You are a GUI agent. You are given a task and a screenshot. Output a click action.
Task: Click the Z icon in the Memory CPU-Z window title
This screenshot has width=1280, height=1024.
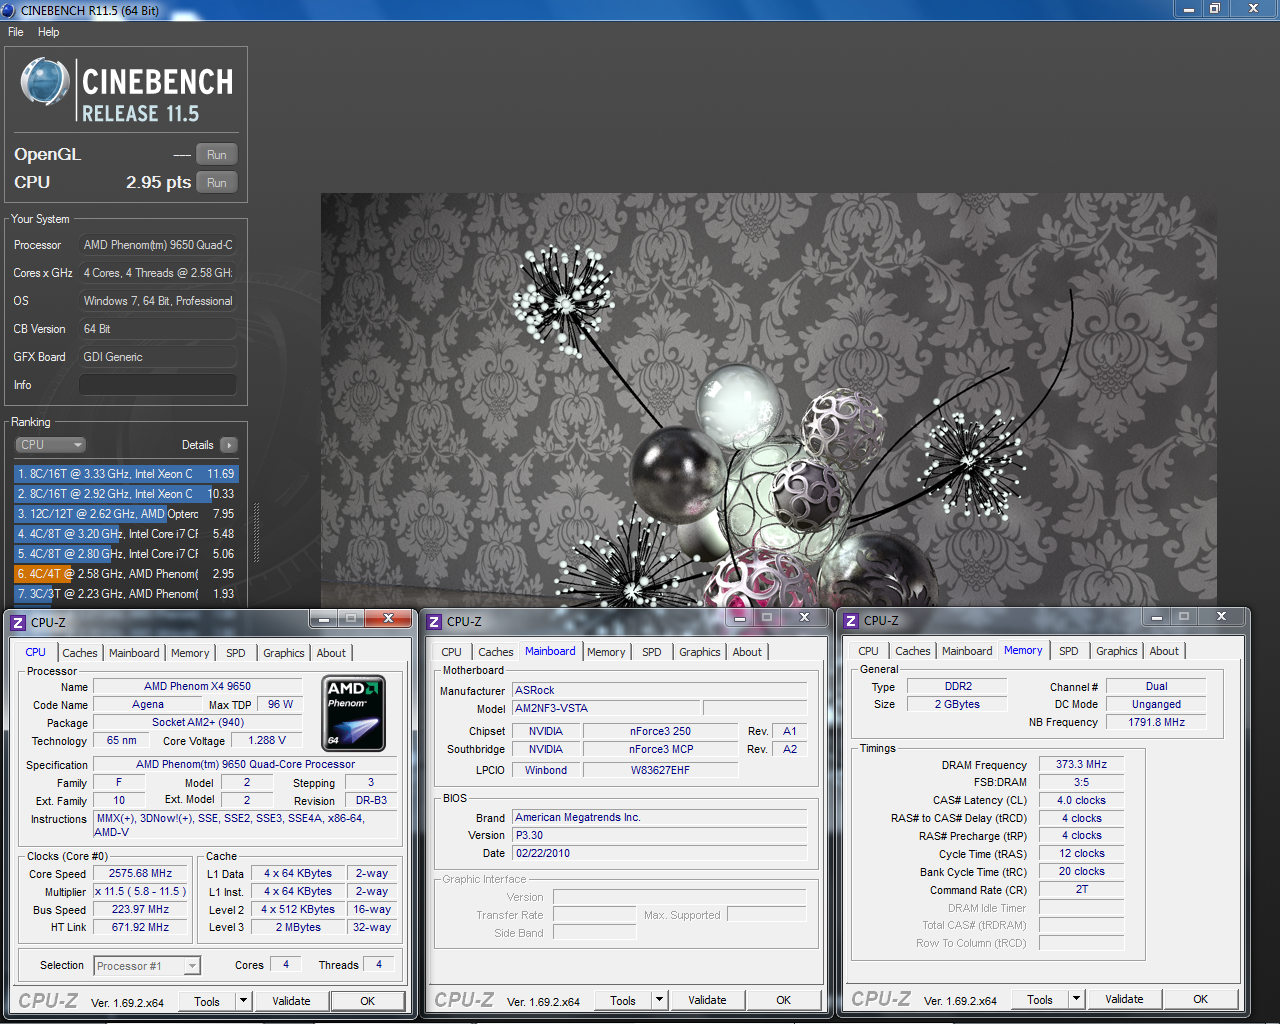pyautogui.click(x=851, y=621)
